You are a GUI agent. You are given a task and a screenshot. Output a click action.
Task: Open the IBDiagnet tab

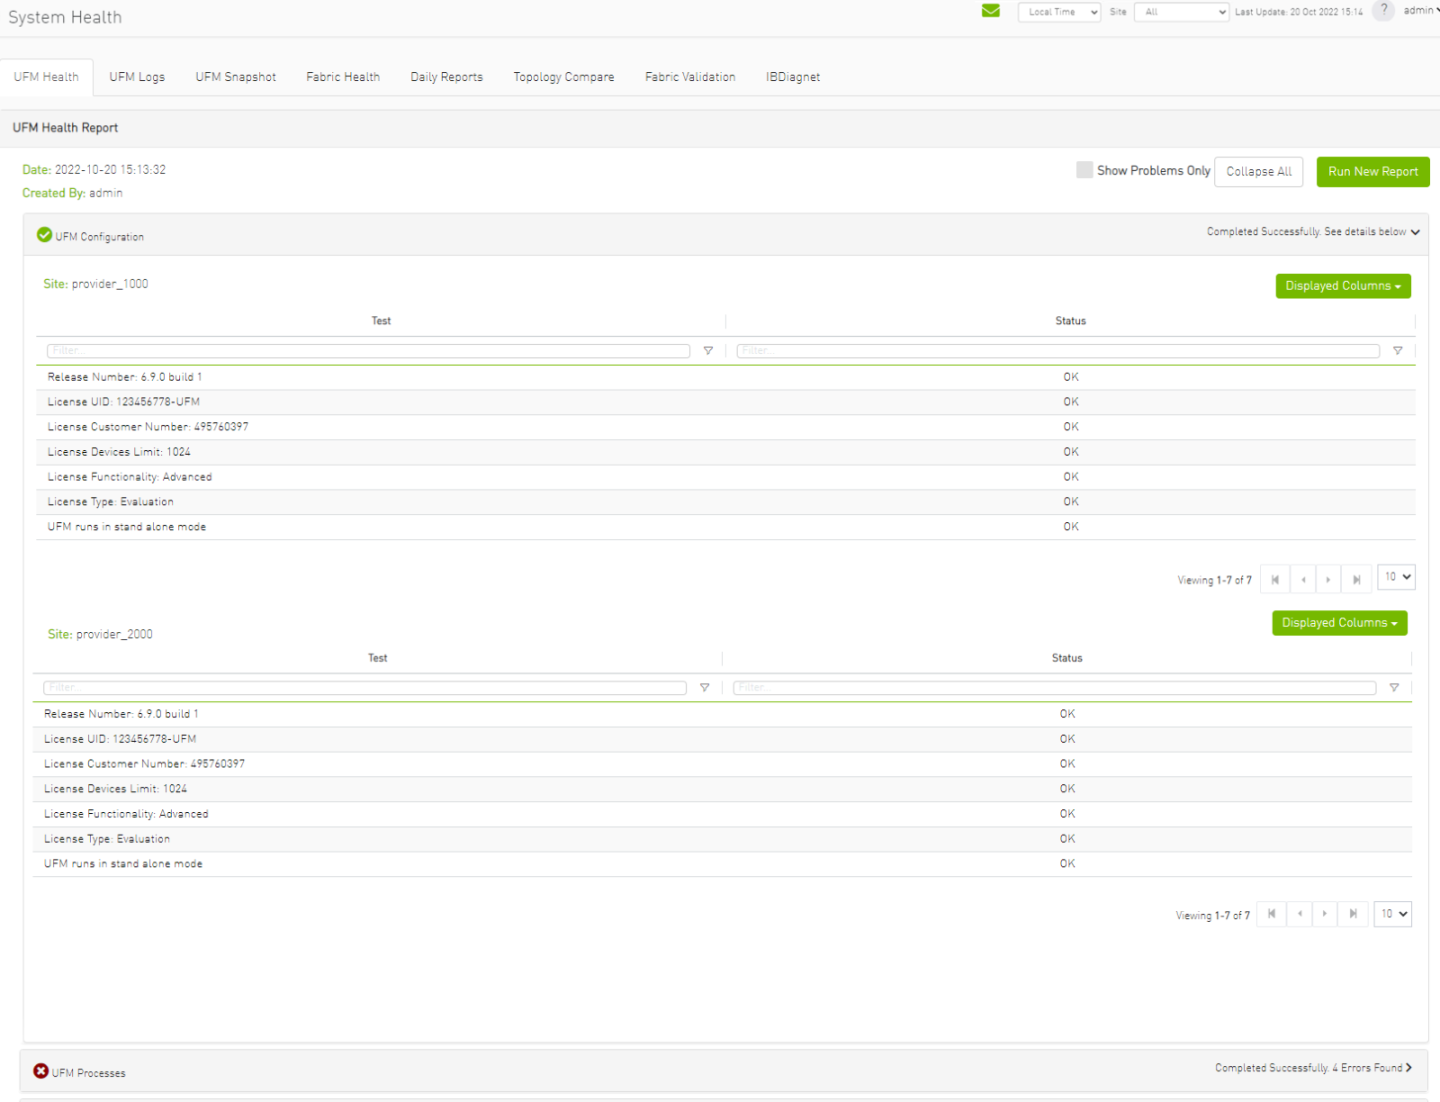coord(793,76)
